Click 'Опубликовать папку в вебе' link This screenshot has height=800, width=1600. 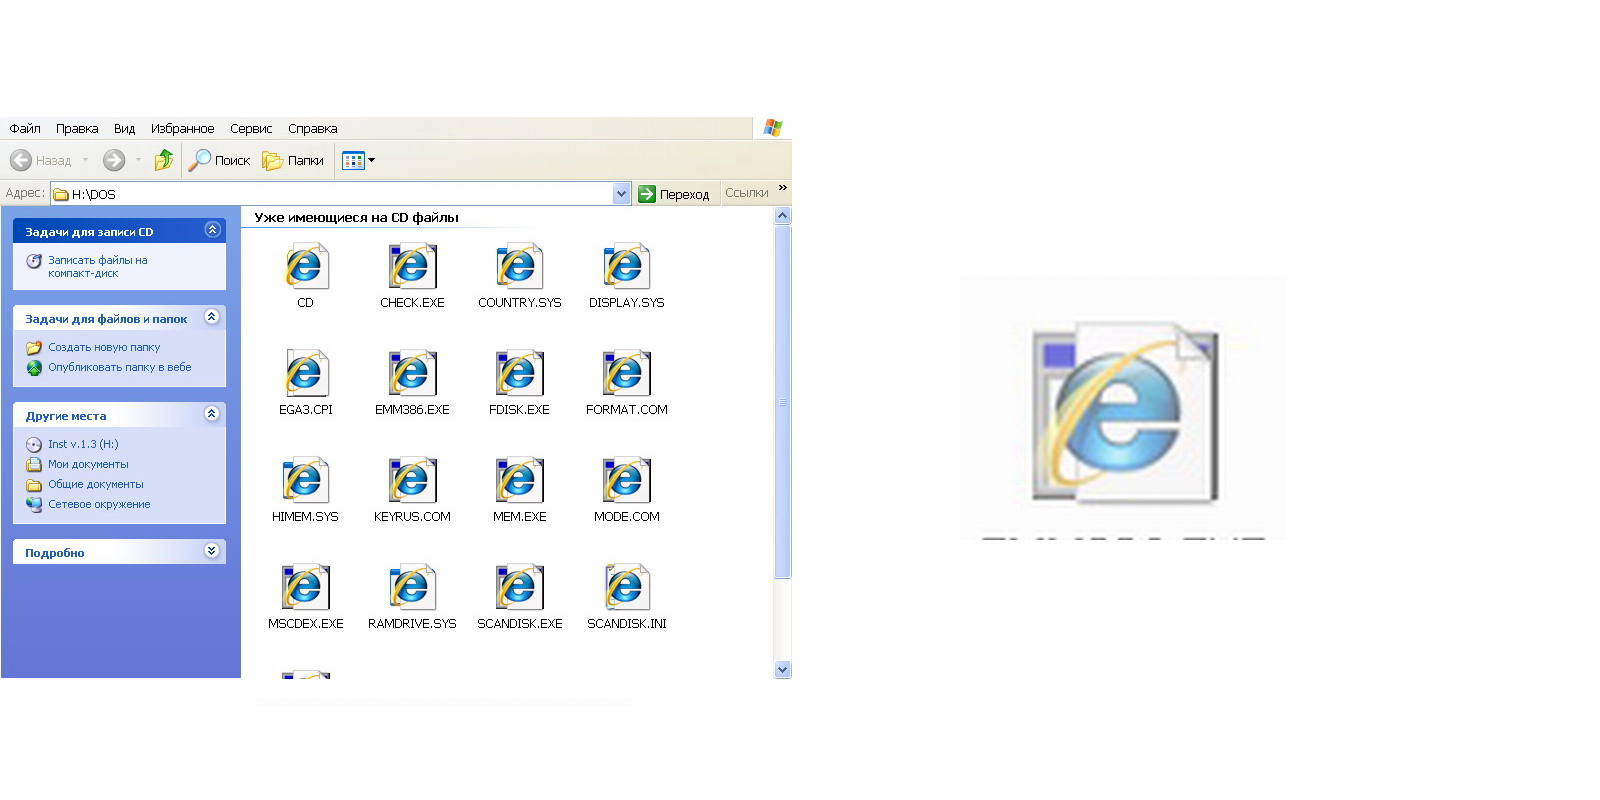pos(120,367)
